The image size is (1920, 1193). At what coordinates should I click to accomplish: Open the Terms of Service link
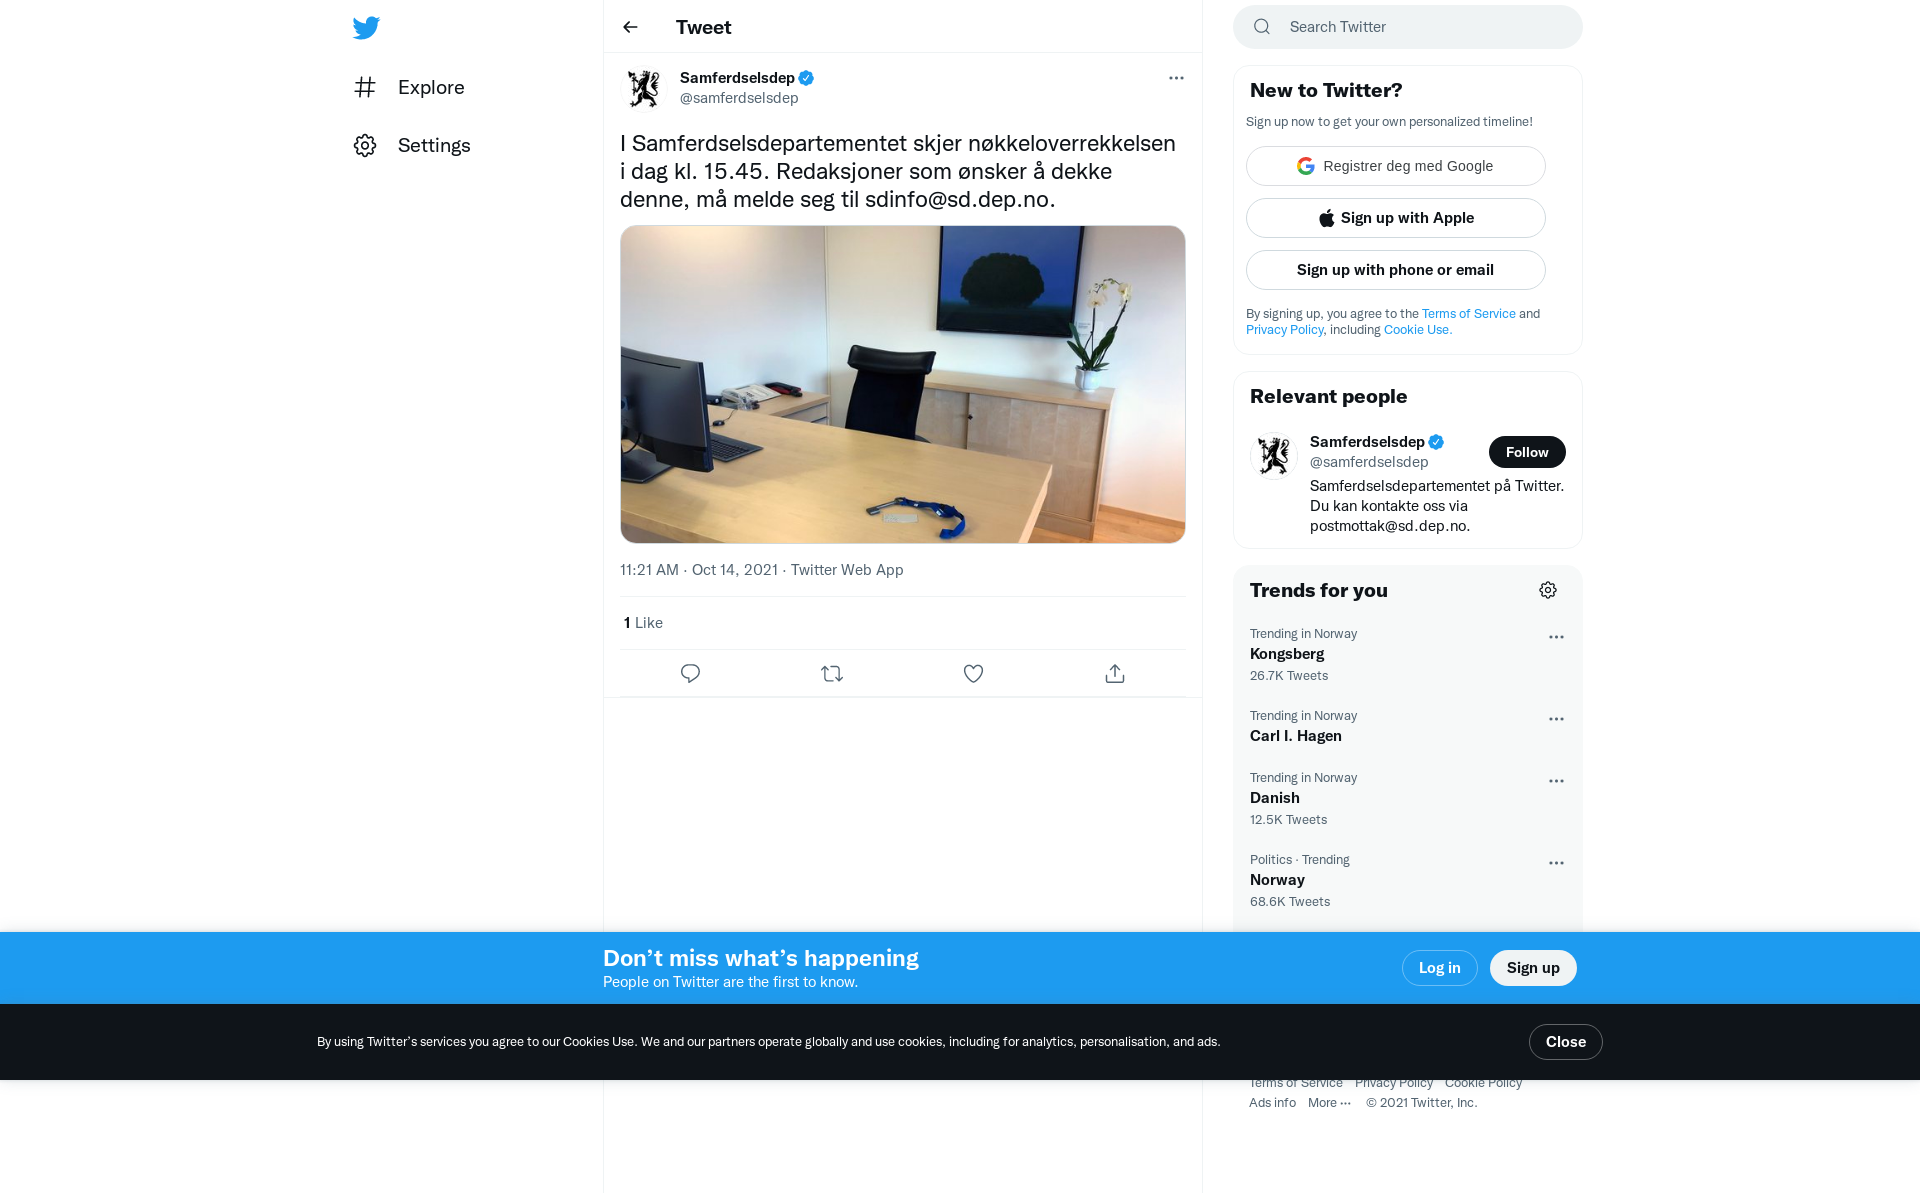click(x=1468, y=314)
